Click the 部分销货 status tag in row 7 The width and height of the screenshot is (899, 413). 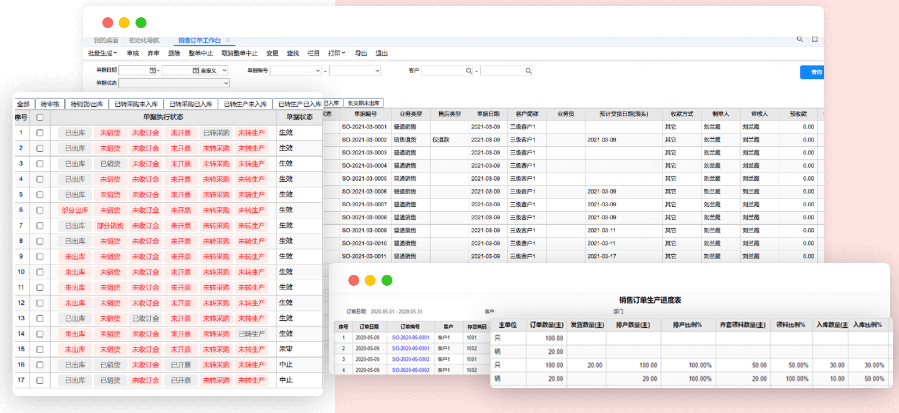pos(111,225)
